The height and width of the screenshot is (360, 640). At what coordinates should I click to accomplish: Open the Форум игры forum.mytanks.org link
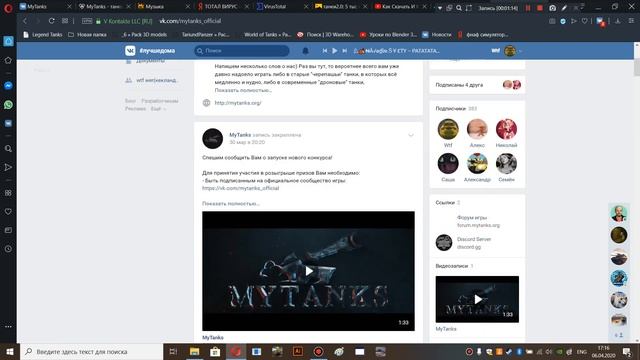coord(478,221)
